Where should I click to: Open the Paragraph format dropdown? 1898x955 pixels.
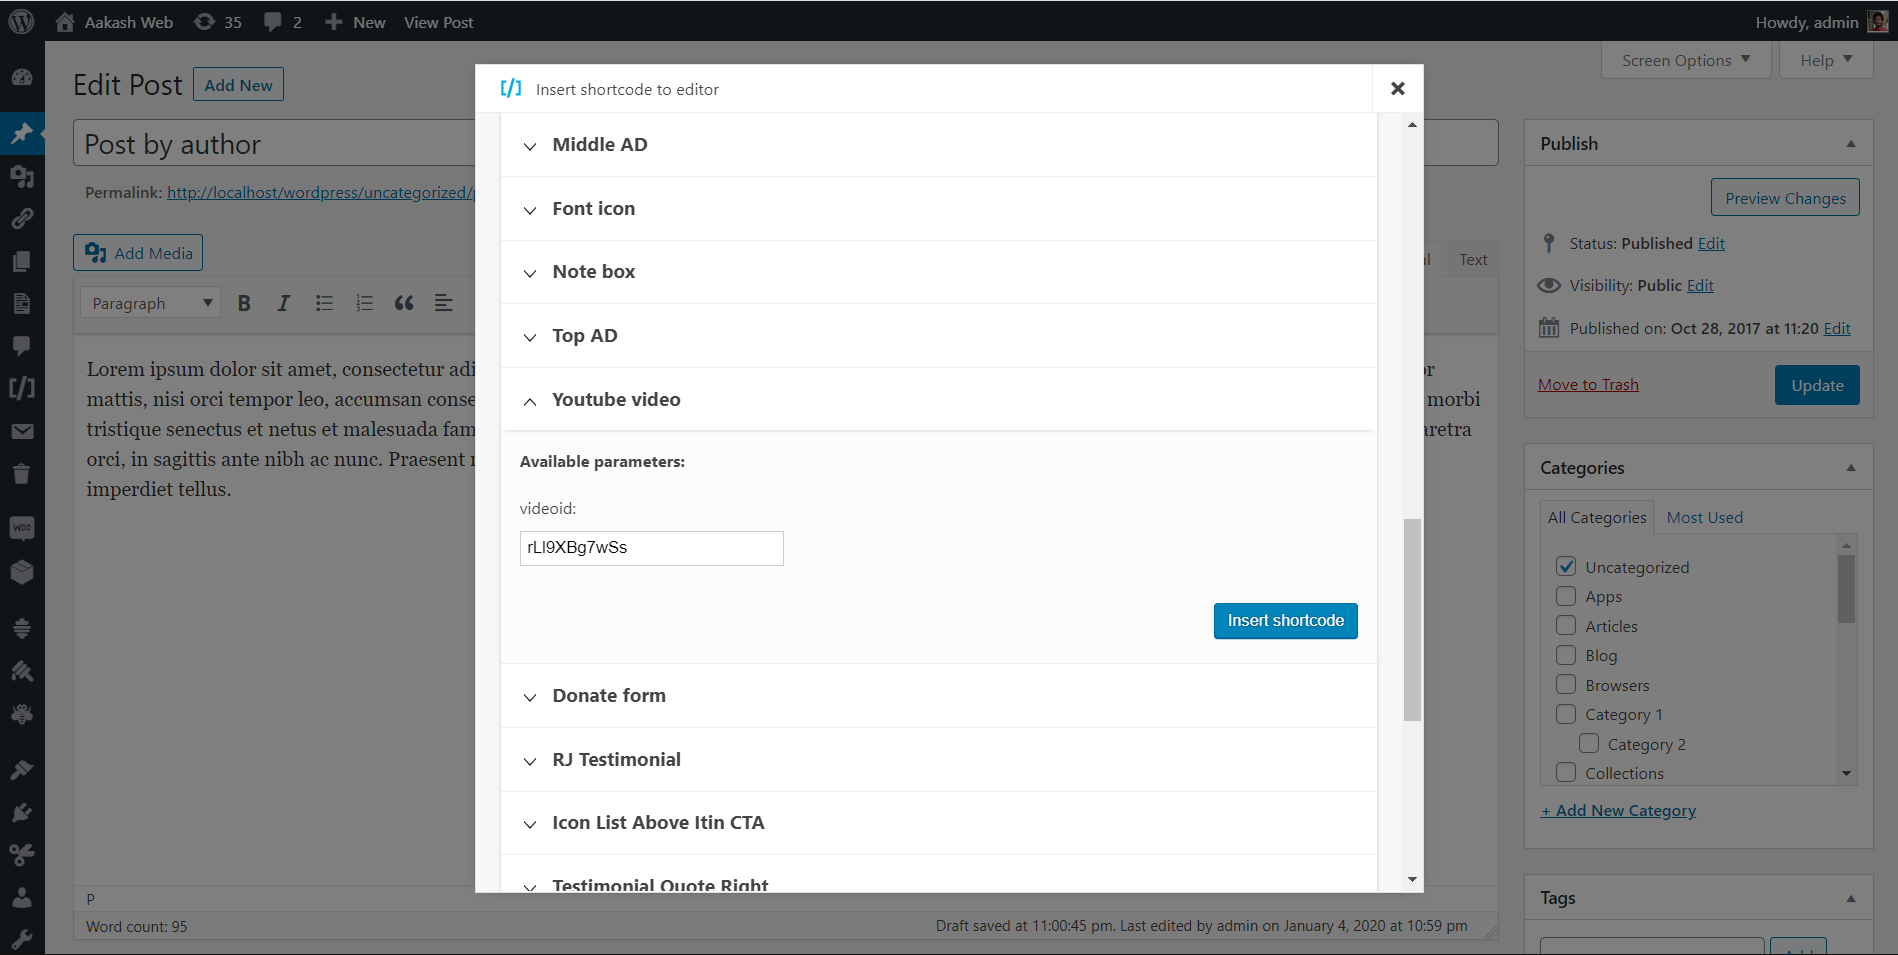pos(150,303)
